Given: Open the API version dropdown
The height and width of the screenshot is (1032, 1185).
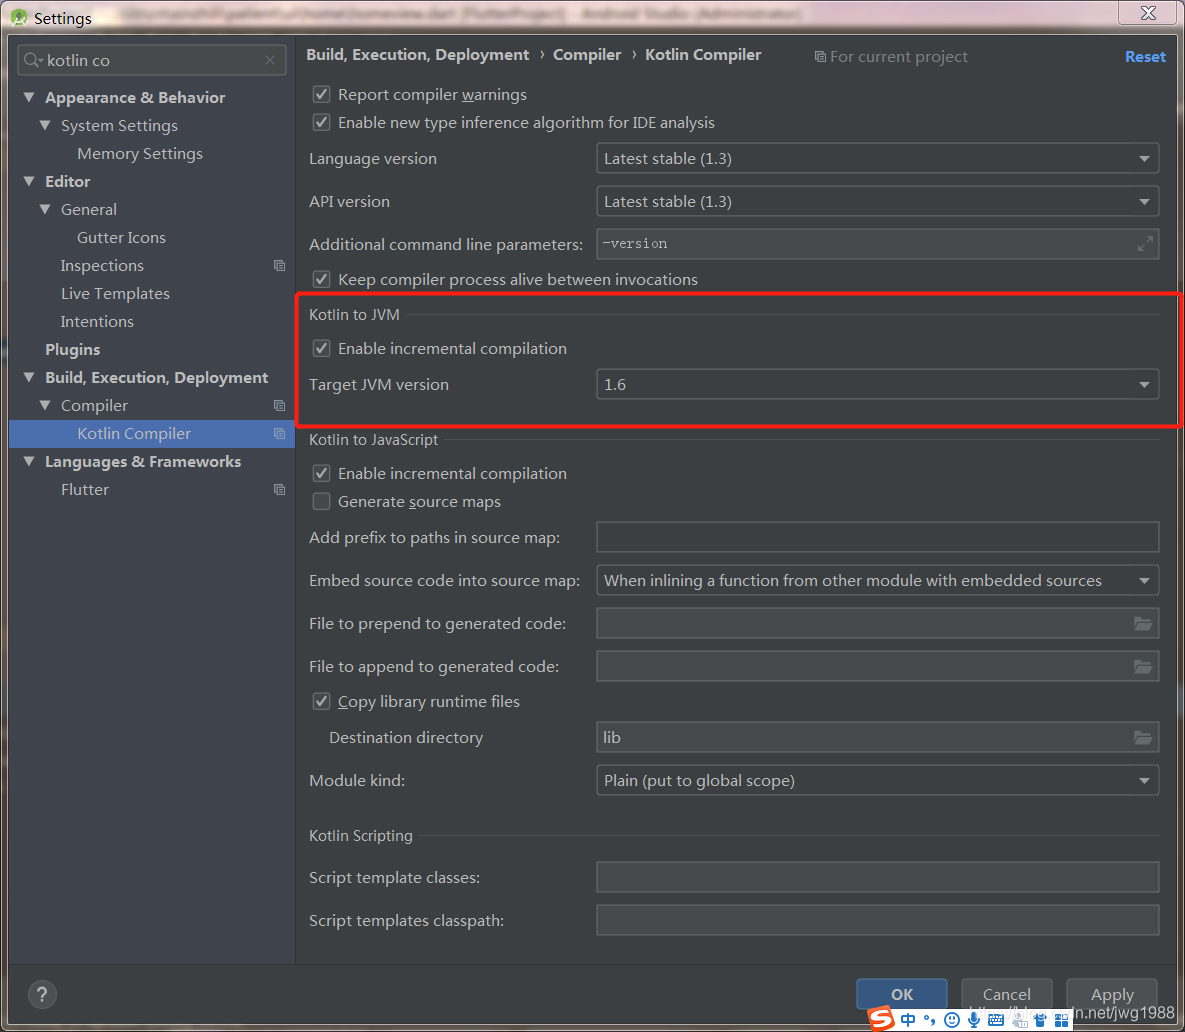Looking at the screenshot, I should (x=877, y=202).
